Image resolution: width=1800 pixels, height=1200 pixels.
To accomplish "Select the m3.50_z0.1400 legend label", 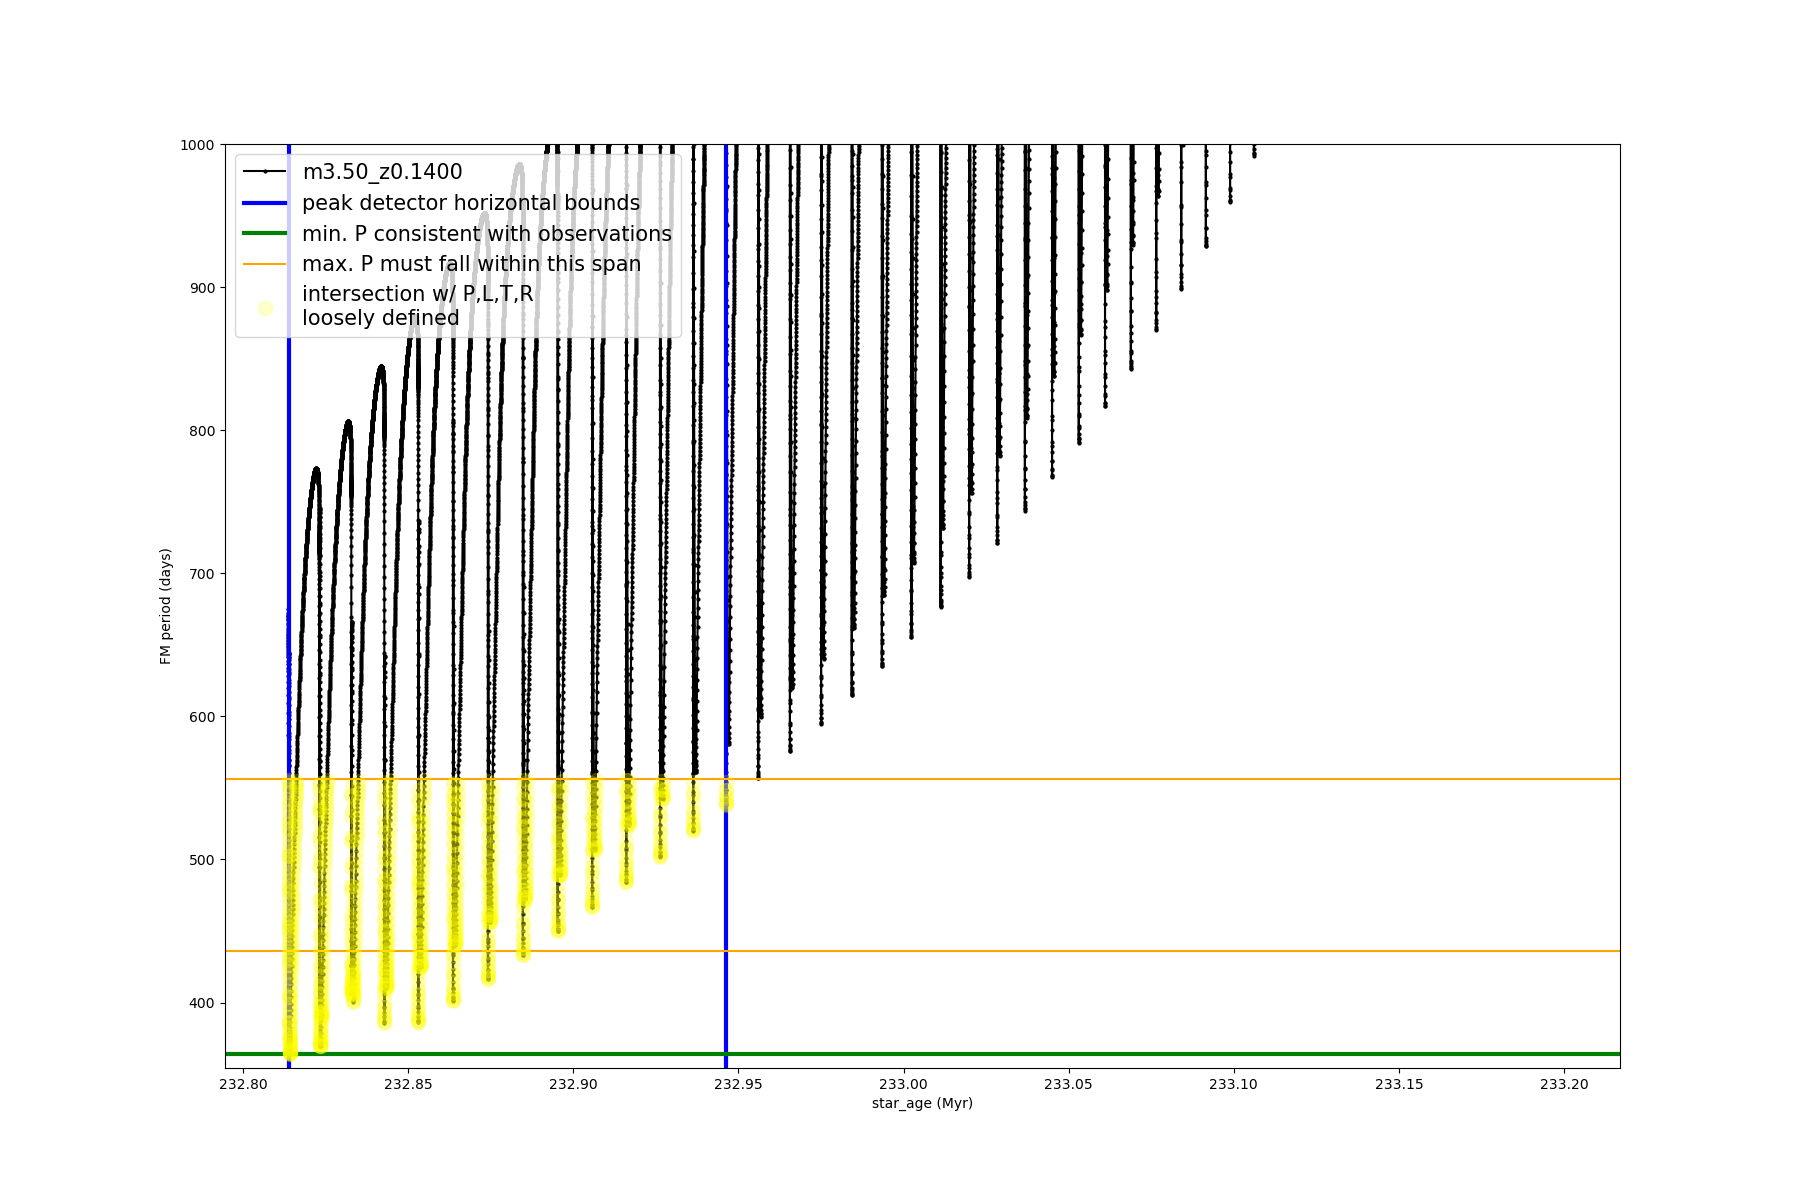I will 382,172.
